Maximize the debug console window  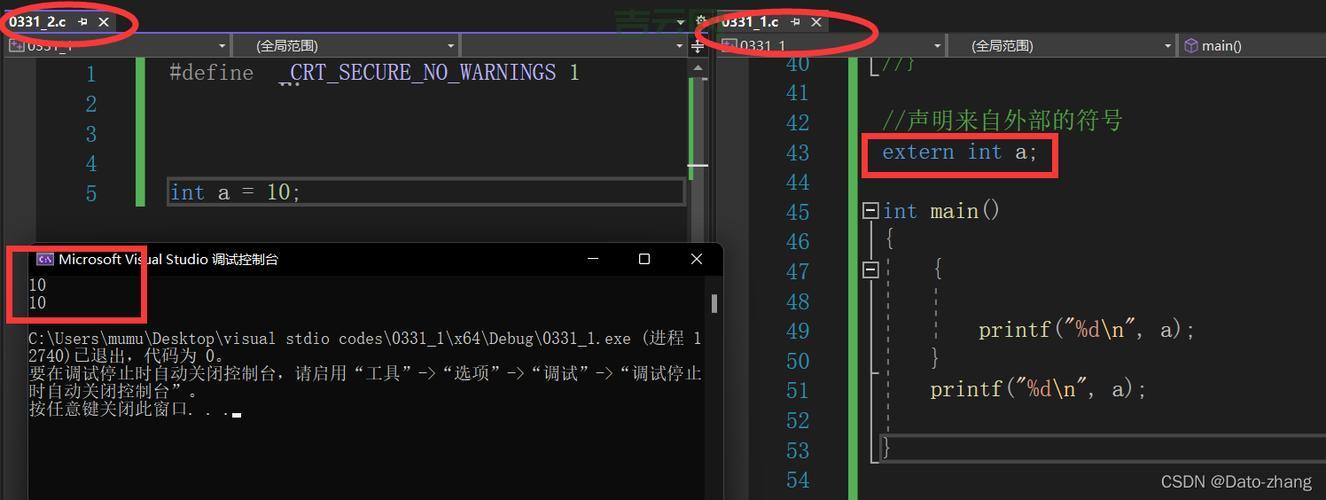tap(644, 259)
